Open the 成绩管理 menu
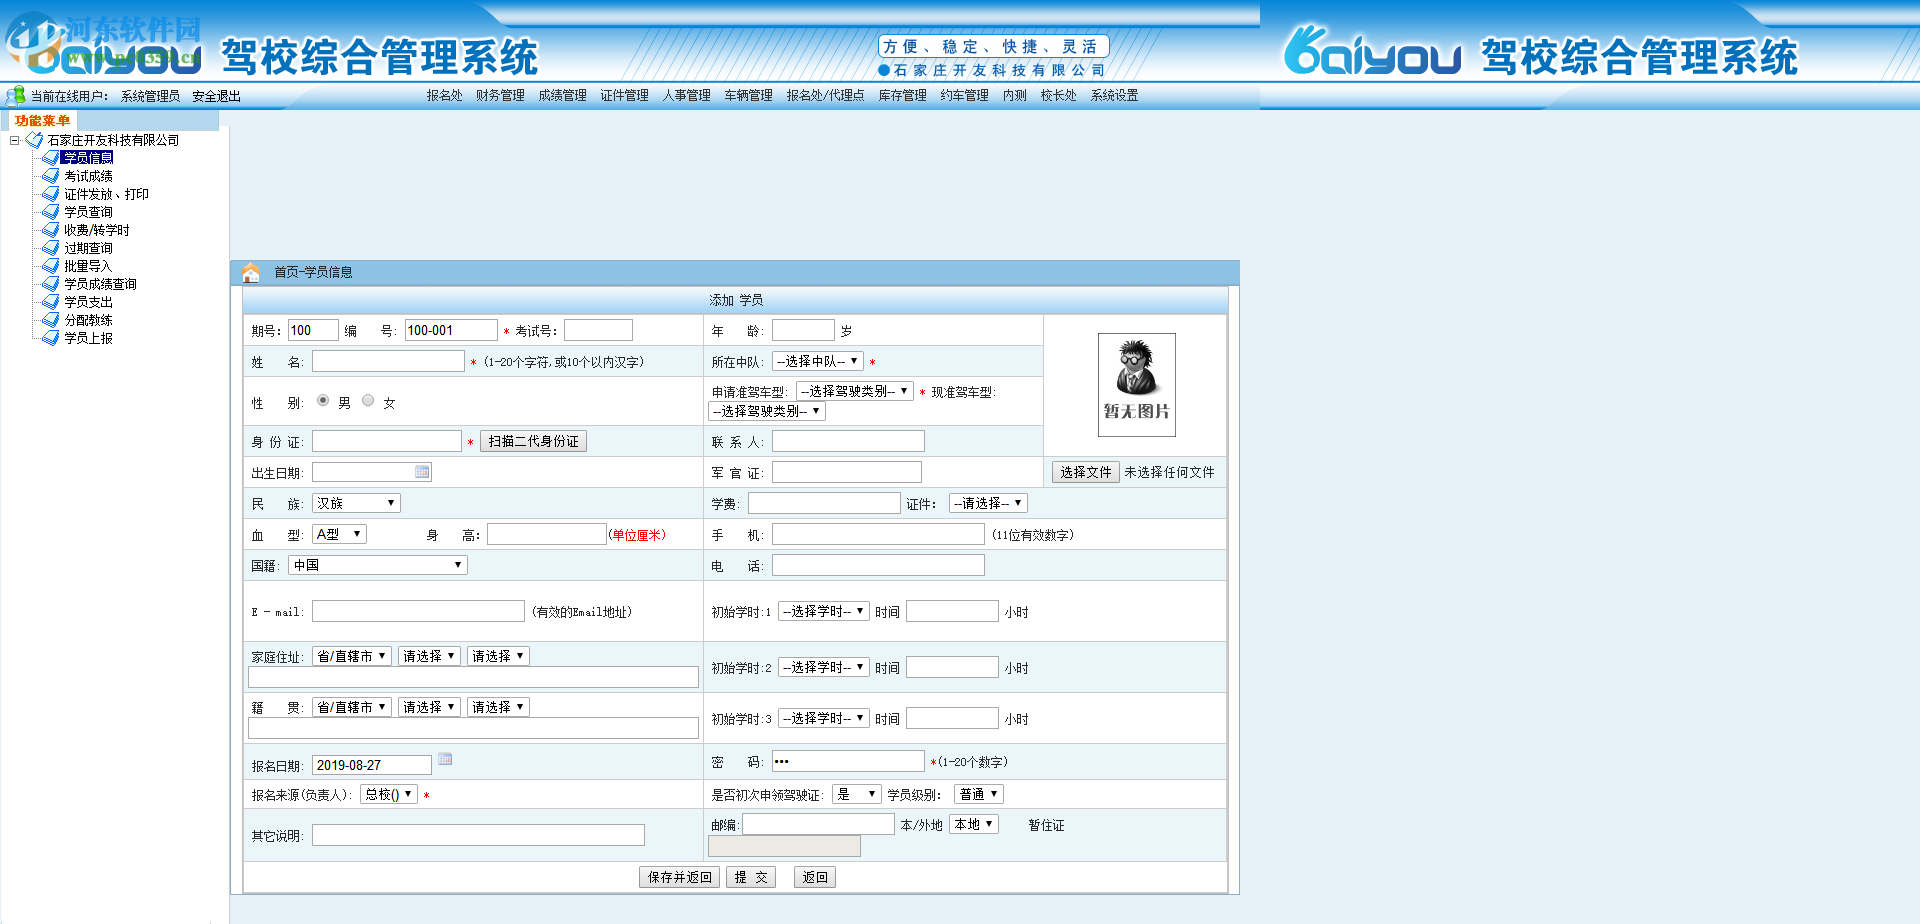This screenshot has height=924, width=1920. [x=563, y=96]
